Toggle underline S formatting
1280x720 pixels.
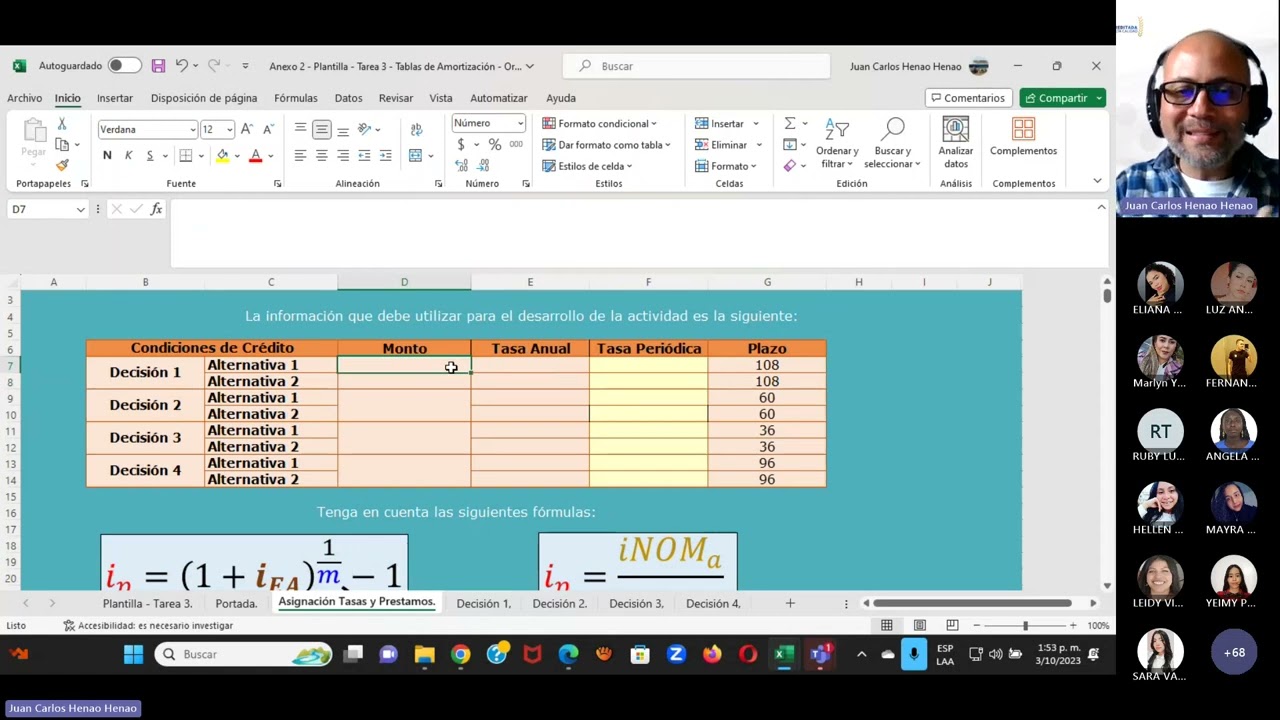(149, 155)
